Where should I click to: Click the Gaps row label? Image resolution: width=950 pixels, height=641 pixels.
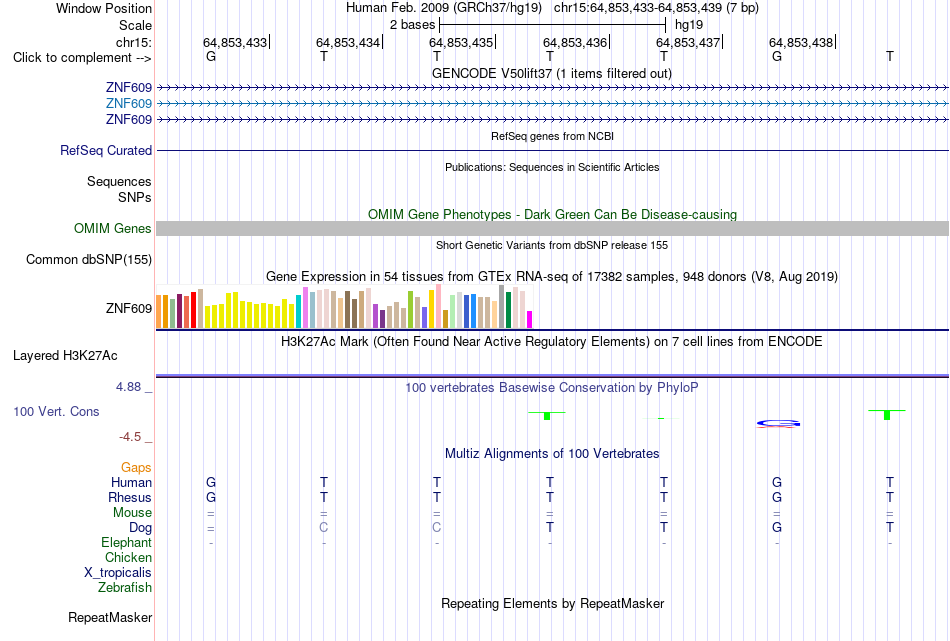point(136,467)
